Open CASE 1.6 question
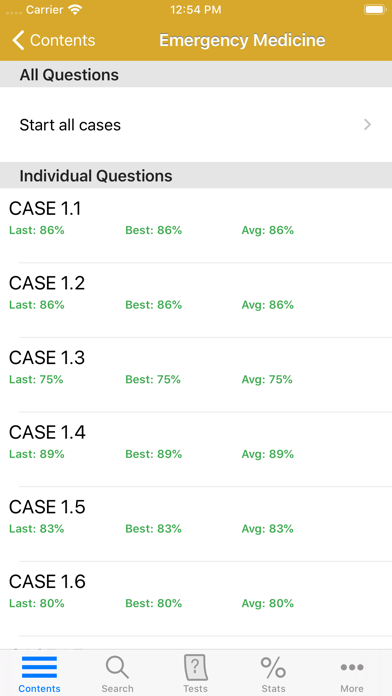Image resolution: width=392 pixels, height=696 pixels. (196, 598)
